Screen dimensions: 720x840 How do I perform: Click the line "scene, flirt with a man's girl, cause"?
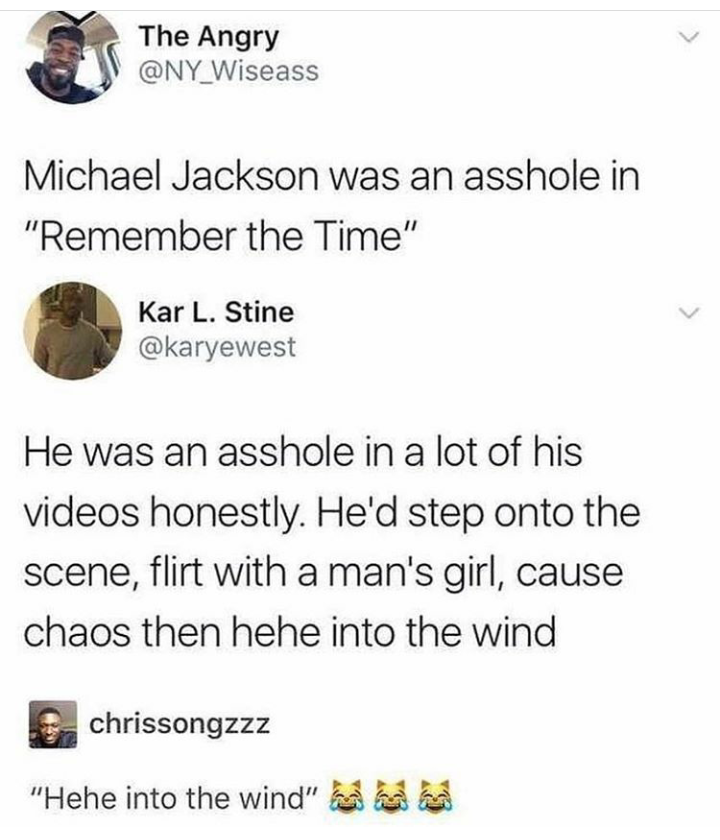[x=324, y=573]
